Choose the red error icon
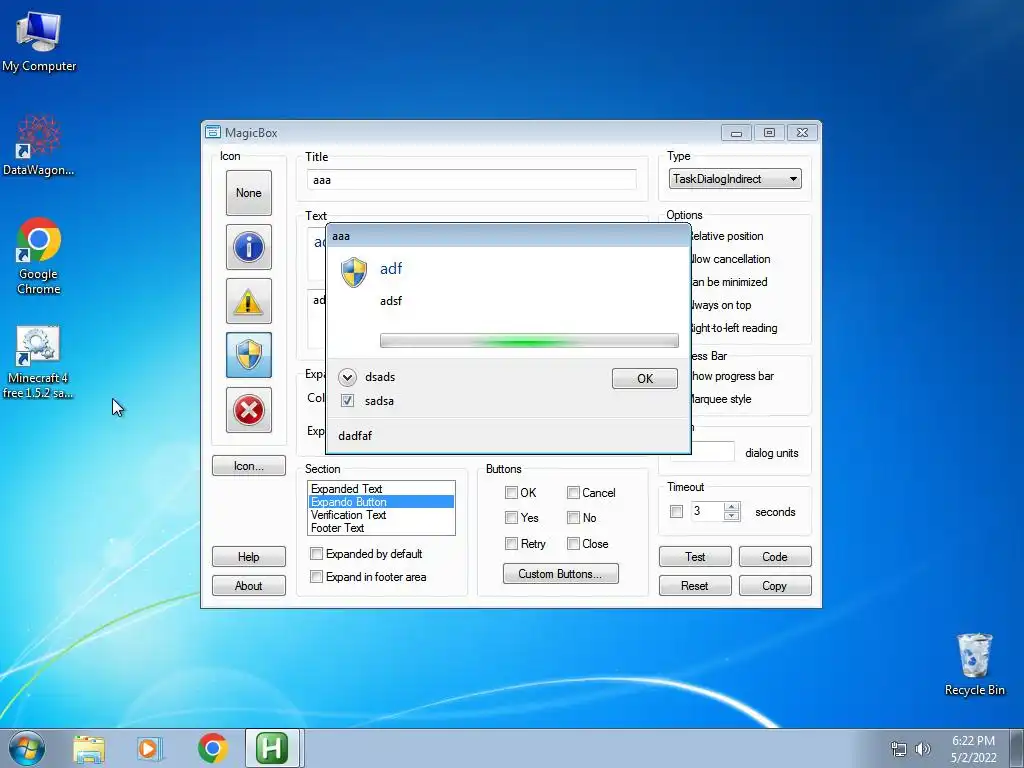1024x768 pixels. [249, 410]
